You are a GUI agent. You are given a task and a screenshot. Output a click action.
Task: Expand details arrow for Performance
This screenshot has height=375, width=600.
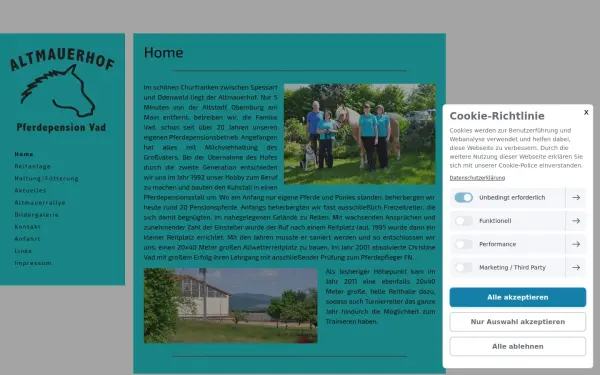tap(576, 244)
